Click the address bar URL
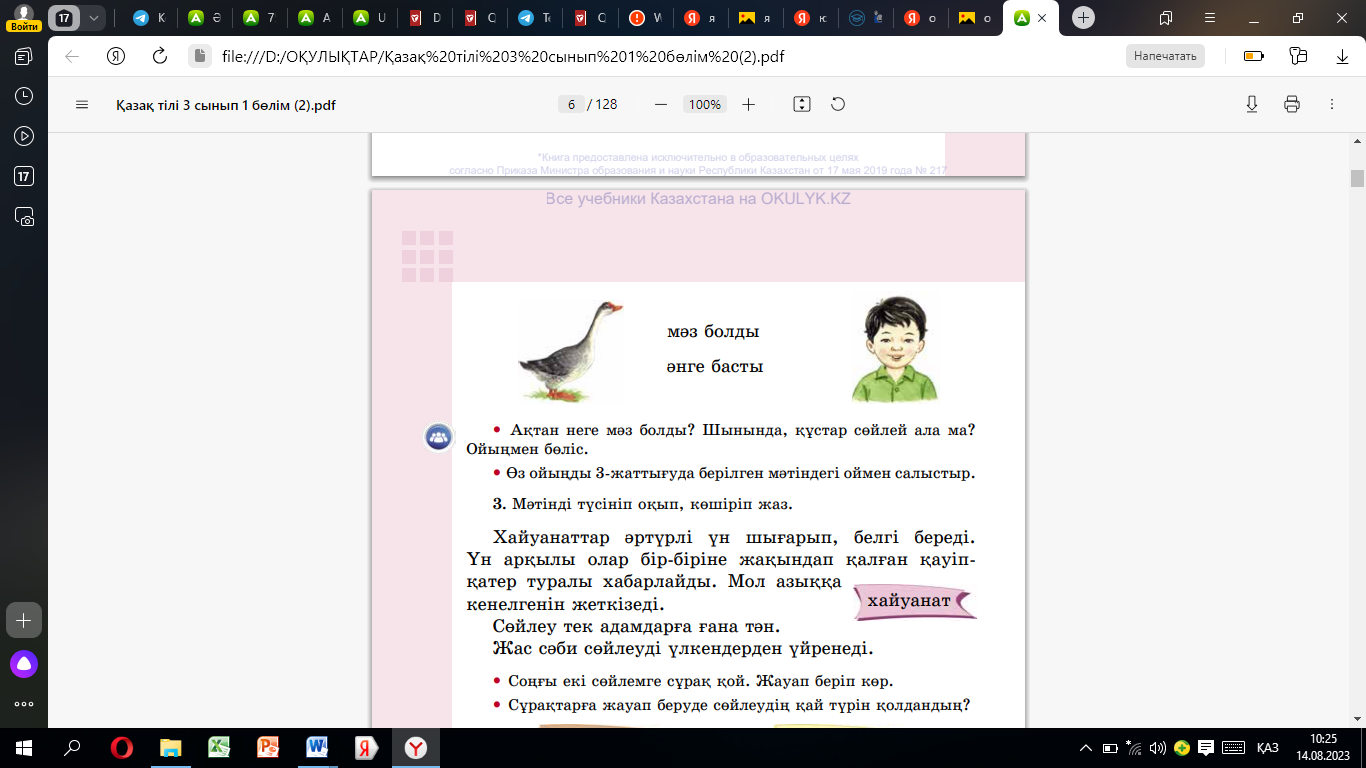Screen dimensions: 1366x768 (503, 56)
